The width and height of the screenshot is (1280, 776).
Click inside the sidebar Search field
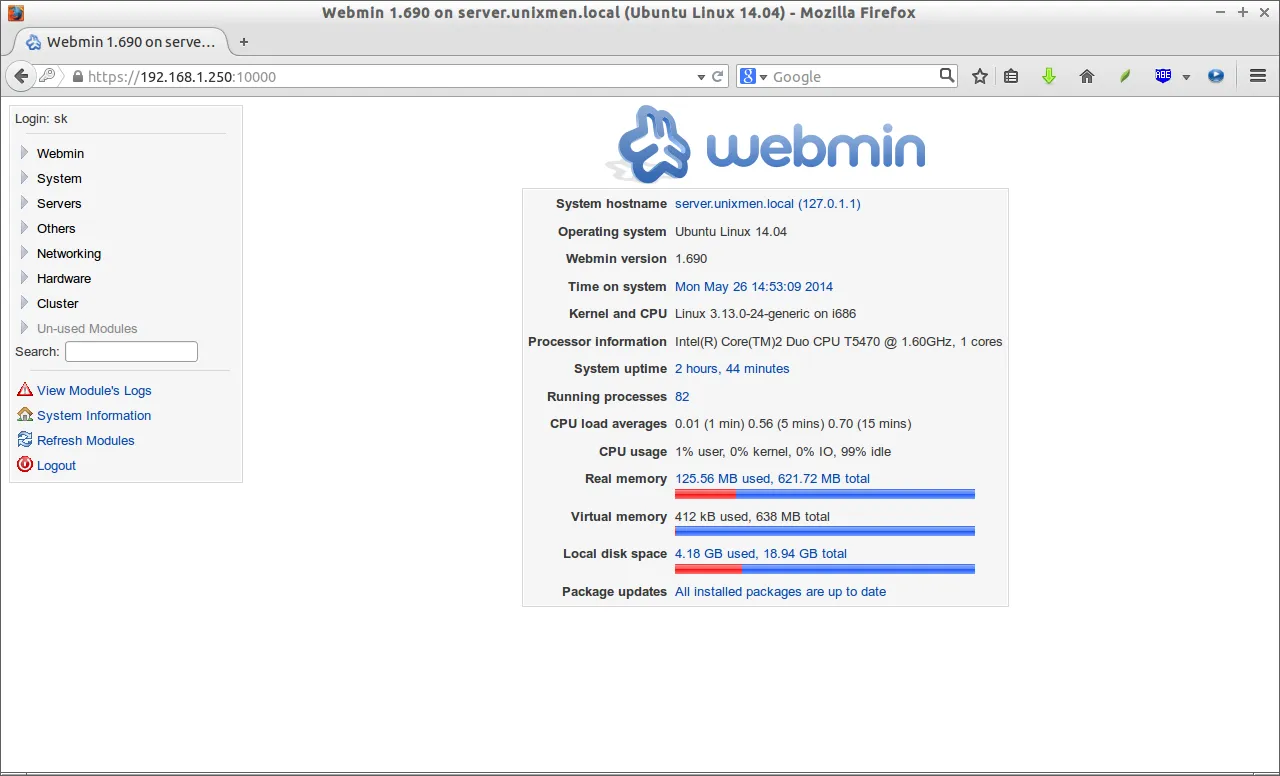tap(131, 351)
